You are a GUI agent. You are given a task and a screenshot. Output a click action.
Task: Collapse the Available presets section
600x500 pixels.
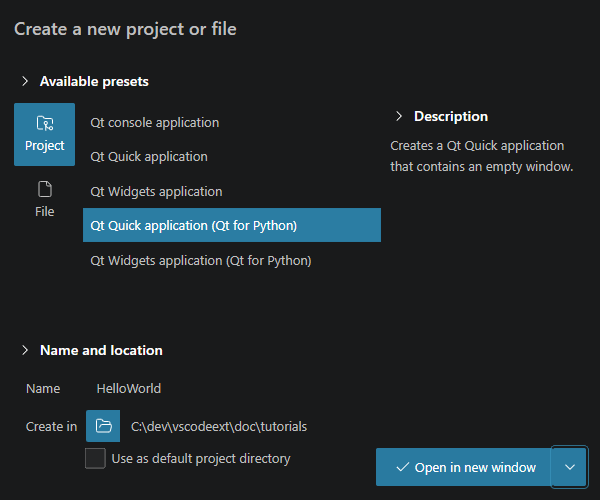click(25, 81)
